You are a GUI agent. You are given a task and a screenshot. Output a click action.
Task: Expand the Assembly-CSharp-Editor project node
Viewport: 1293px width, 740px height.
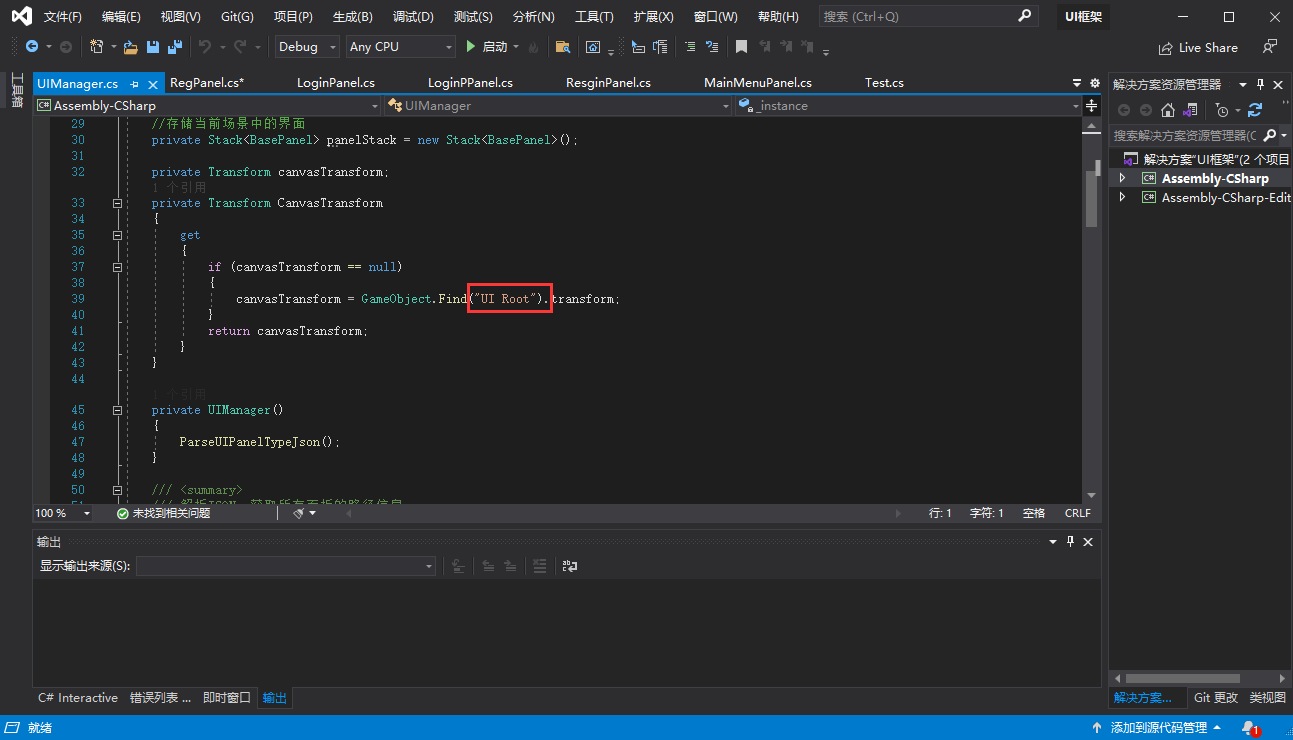pos(1122,198)
